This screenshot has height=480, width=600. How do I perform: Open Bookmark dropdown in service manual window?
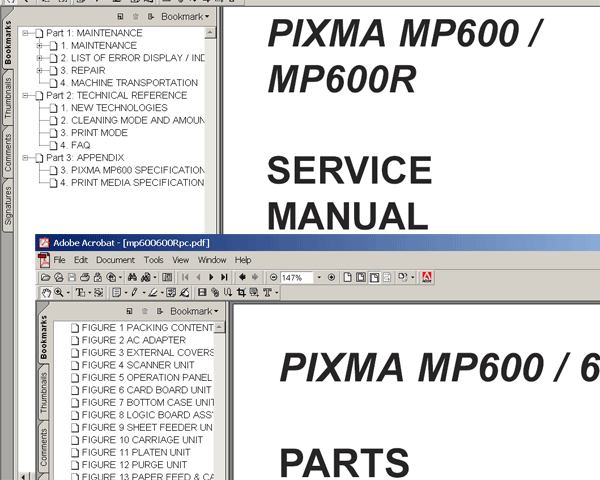[185, 16]
